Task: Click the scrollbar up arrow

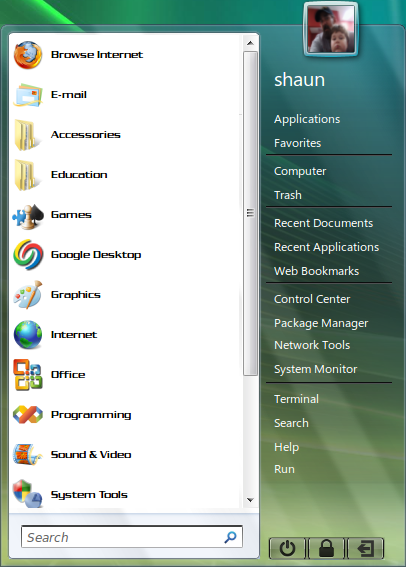Action: [250, 43]
